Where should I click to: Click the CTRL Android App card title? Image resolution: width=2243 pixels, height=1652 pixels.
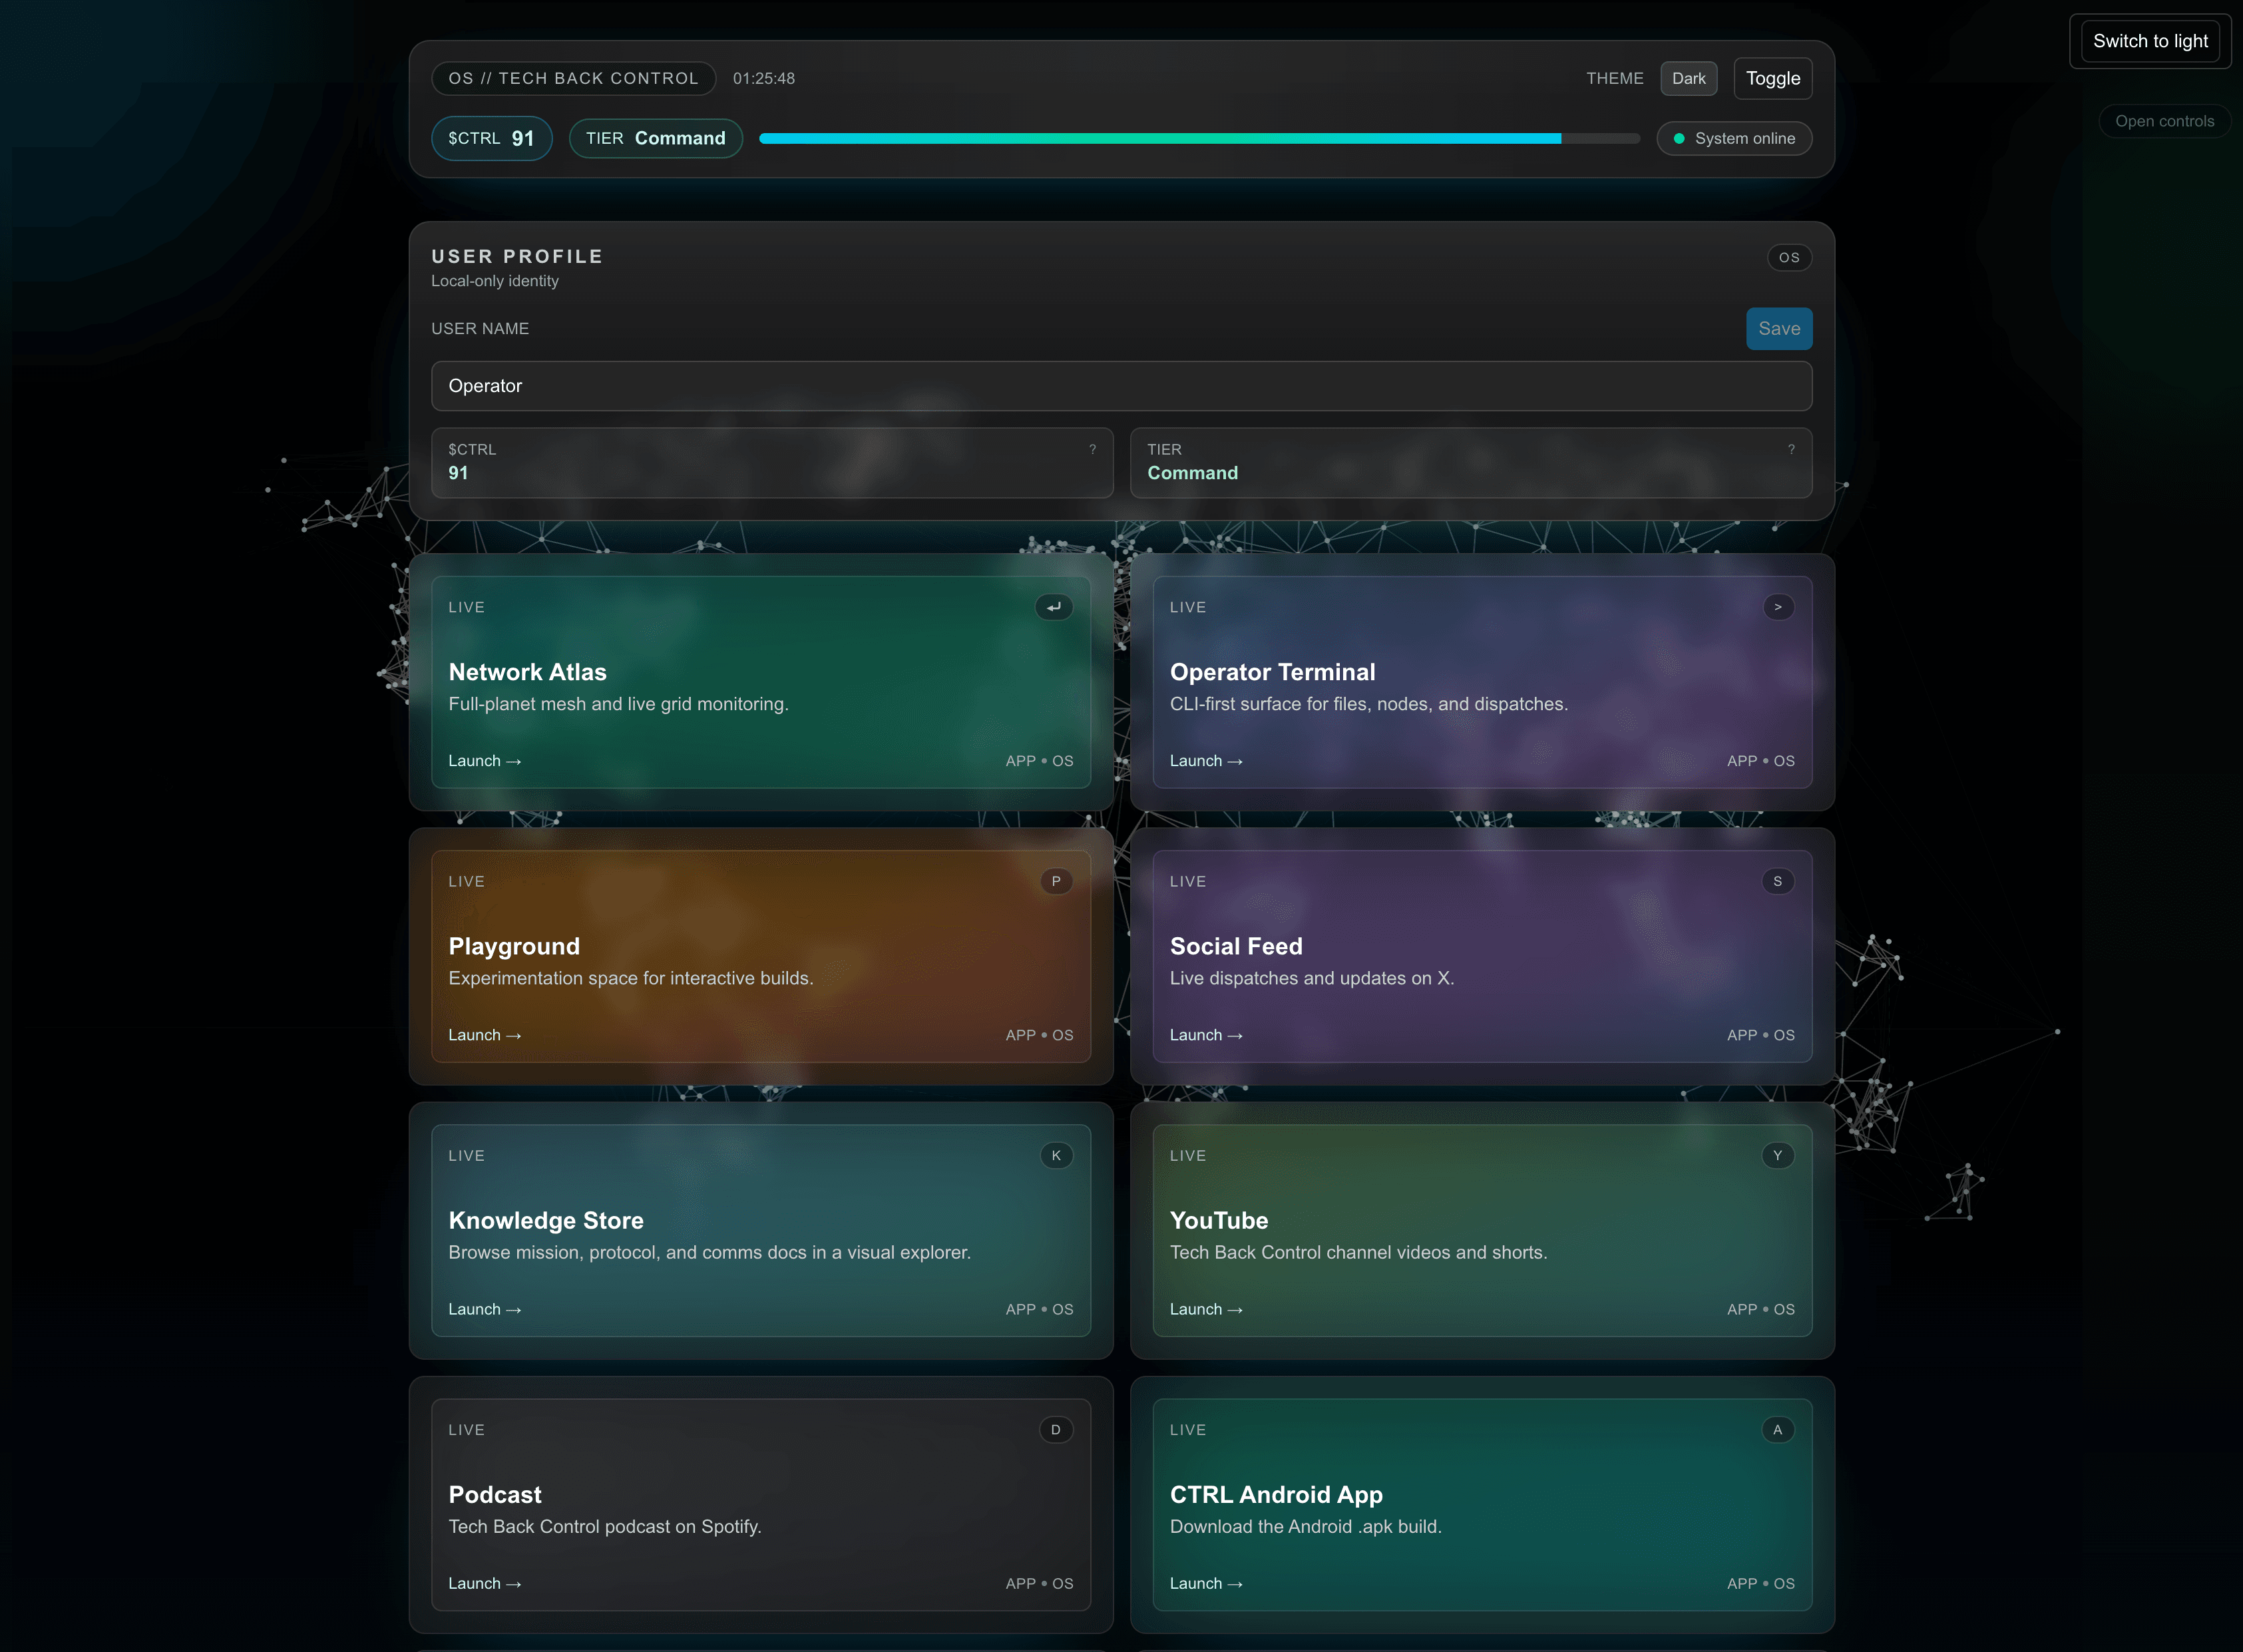(1276, 1494)
